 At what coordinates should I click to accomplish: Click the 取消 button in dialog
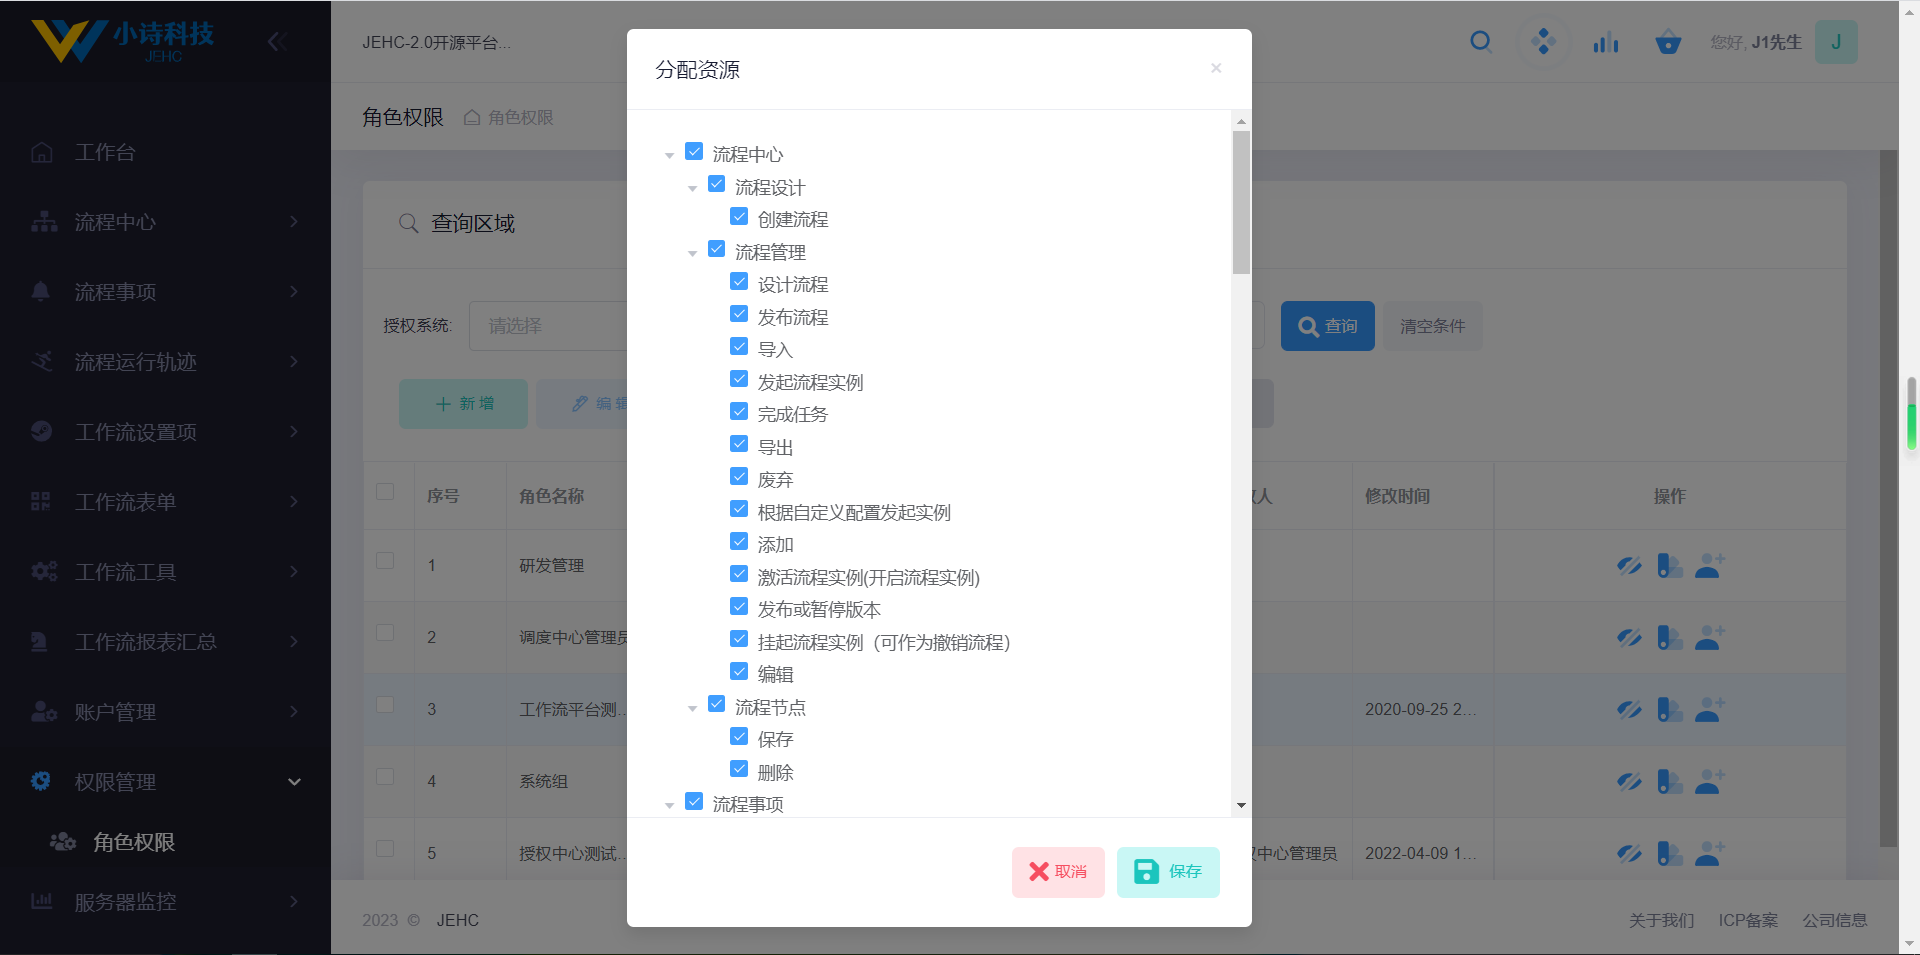[x=1058, y=872]
